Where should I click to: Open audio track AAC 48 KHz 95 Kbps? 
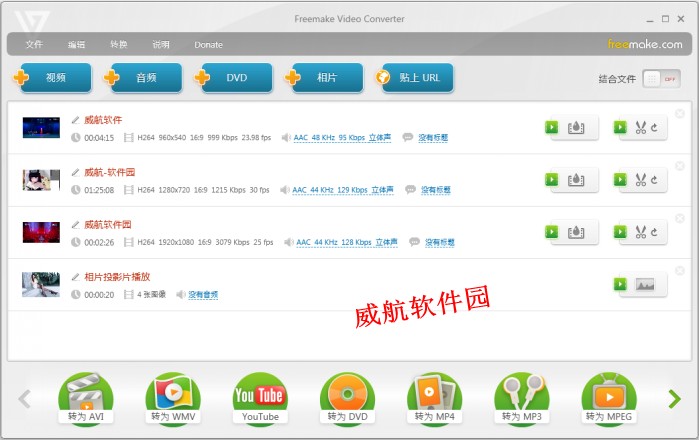[x=342, y=138]
